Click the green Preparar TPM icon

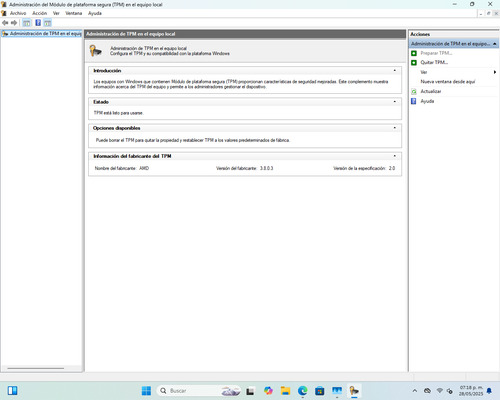(x=414, y=53)
